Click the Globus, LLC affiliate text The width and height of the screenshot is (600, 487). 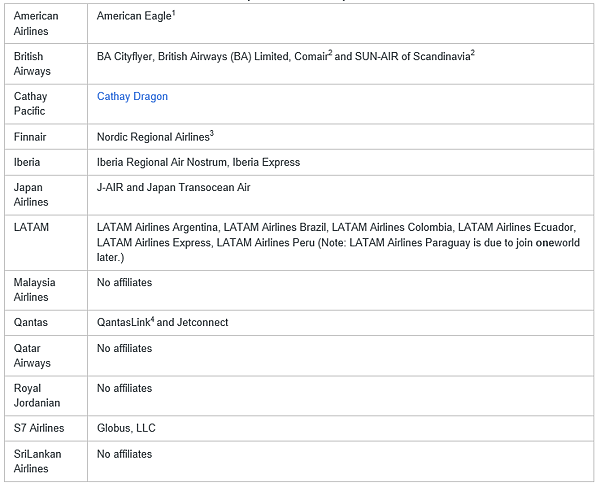(126, 428)
